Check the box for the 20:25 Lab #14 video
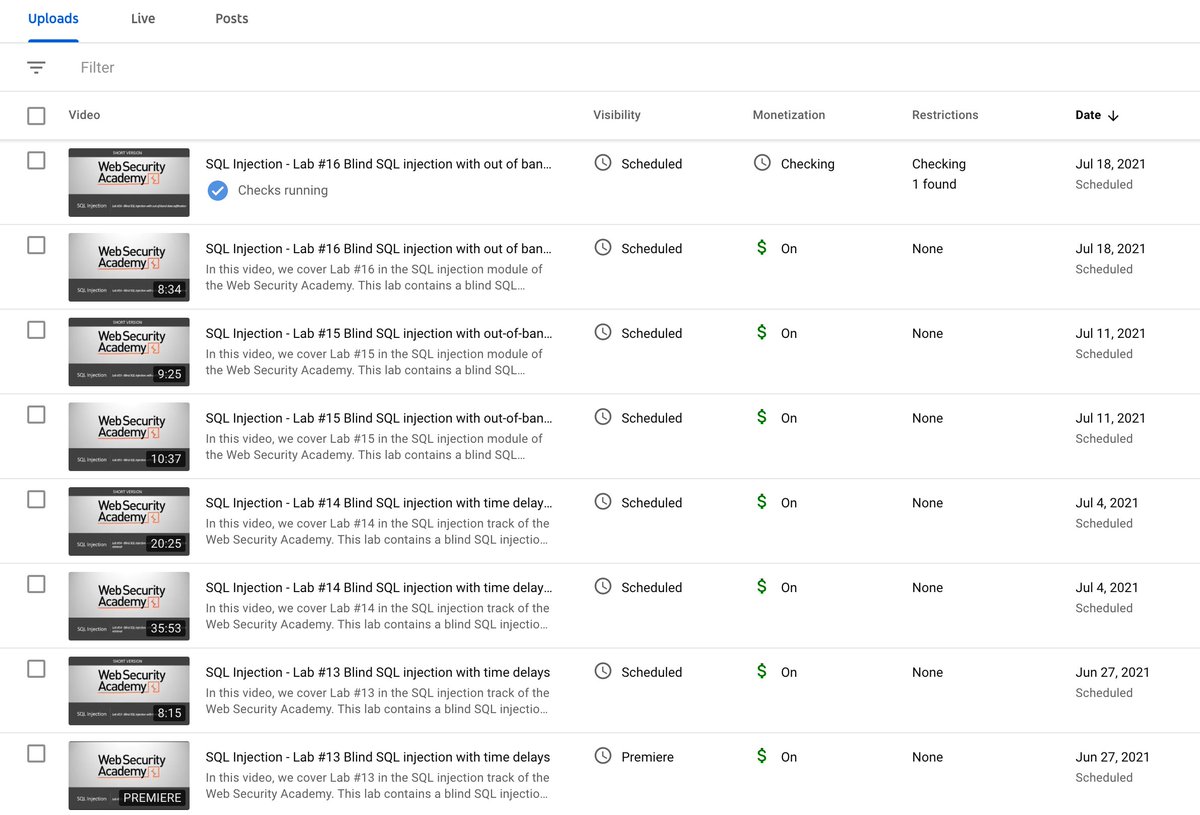The height and width of the screenshot is (815, 1200). pos(36,499)
